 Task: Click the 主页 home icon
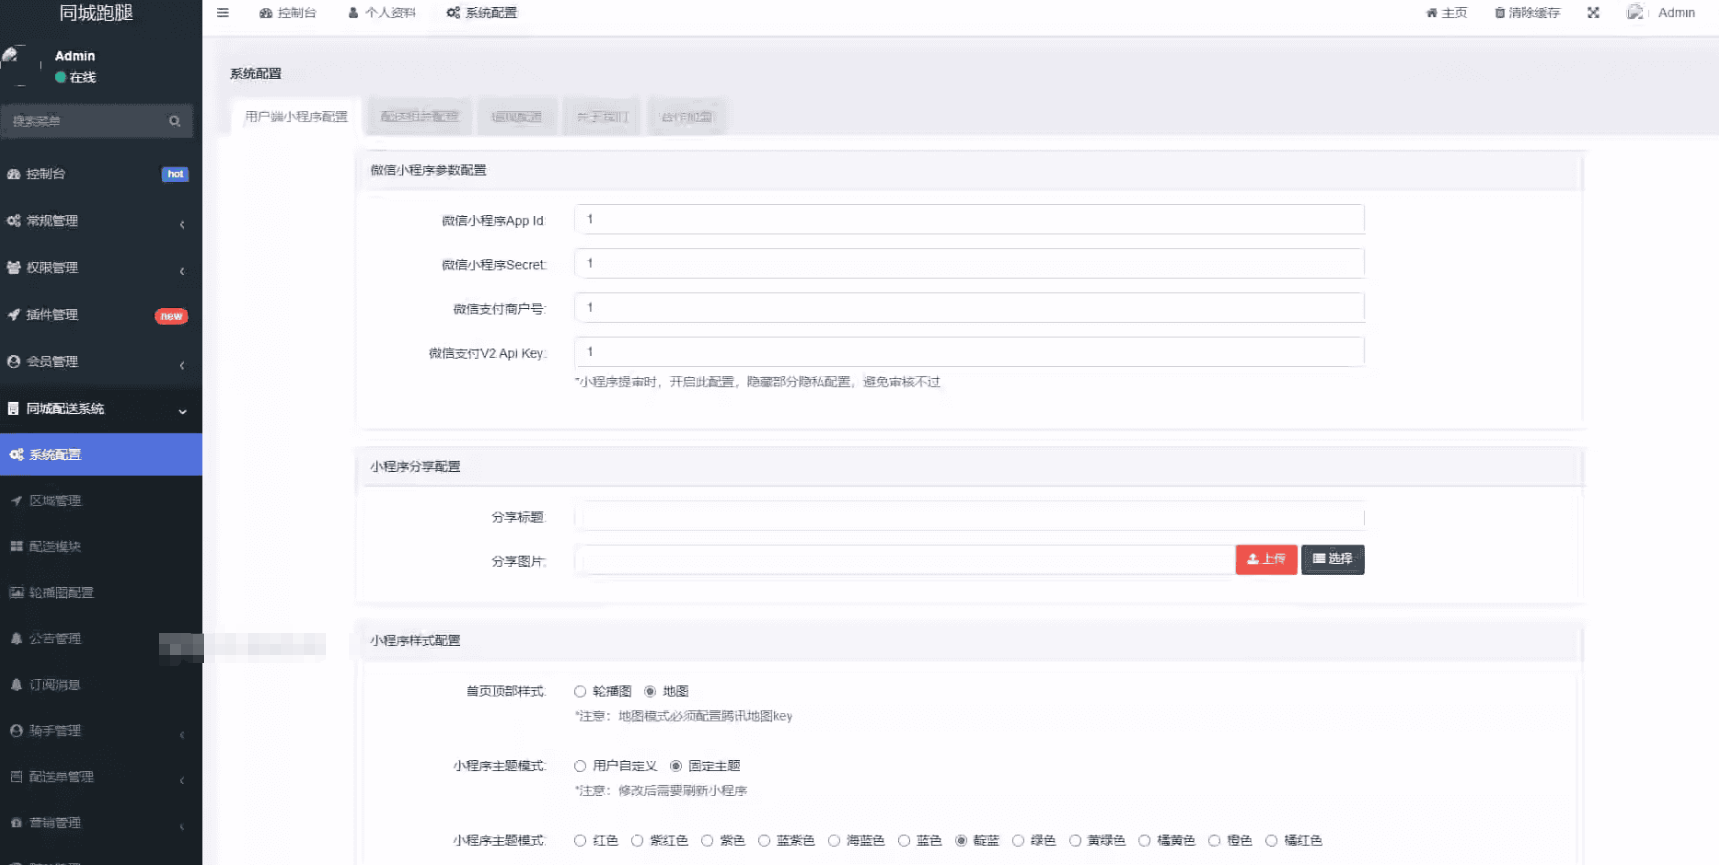(x=1431, y=13)
